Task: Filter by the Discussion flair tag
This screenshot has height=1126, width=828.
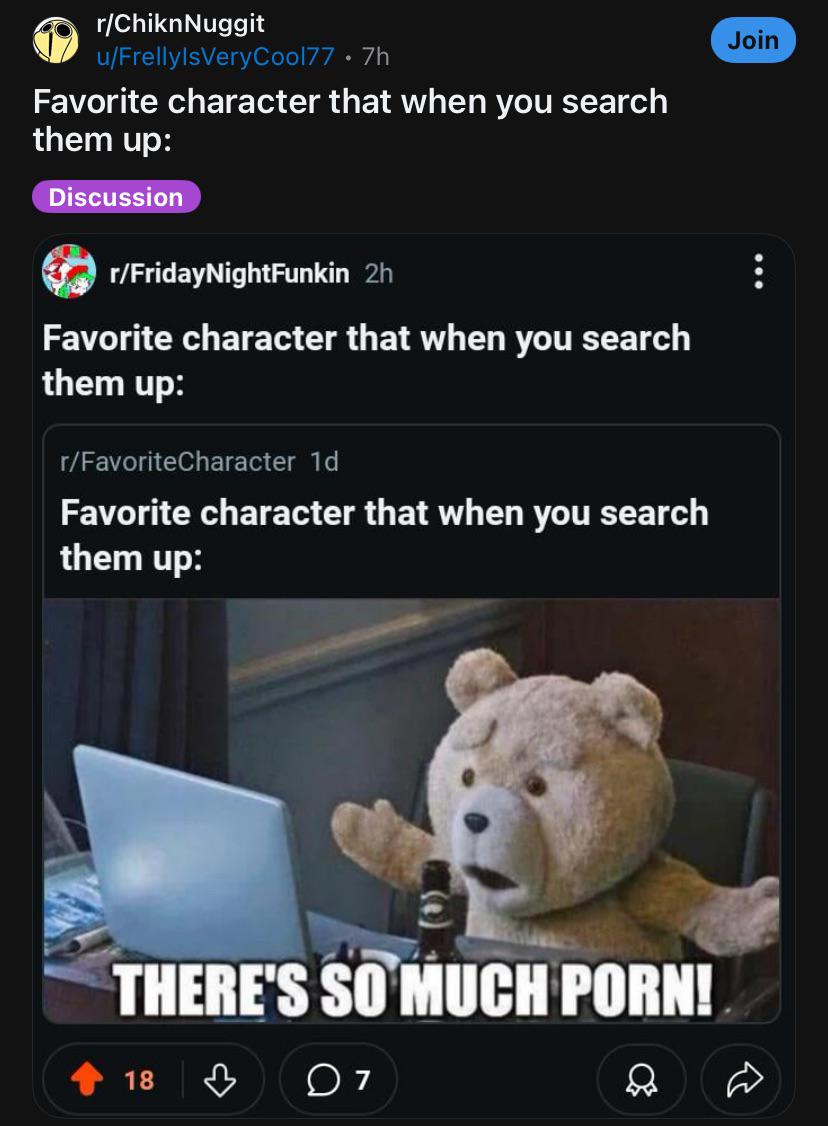Action: point(116,197)
